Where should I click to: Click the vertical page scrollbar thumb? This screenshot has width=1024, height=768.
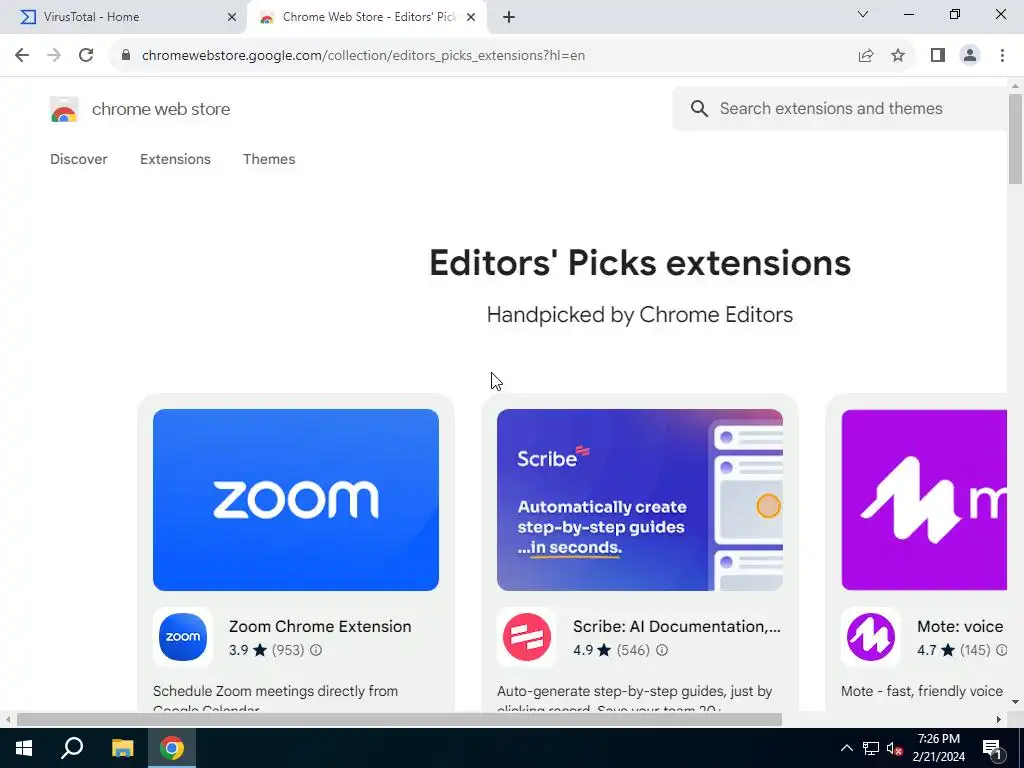point(1015,138)
